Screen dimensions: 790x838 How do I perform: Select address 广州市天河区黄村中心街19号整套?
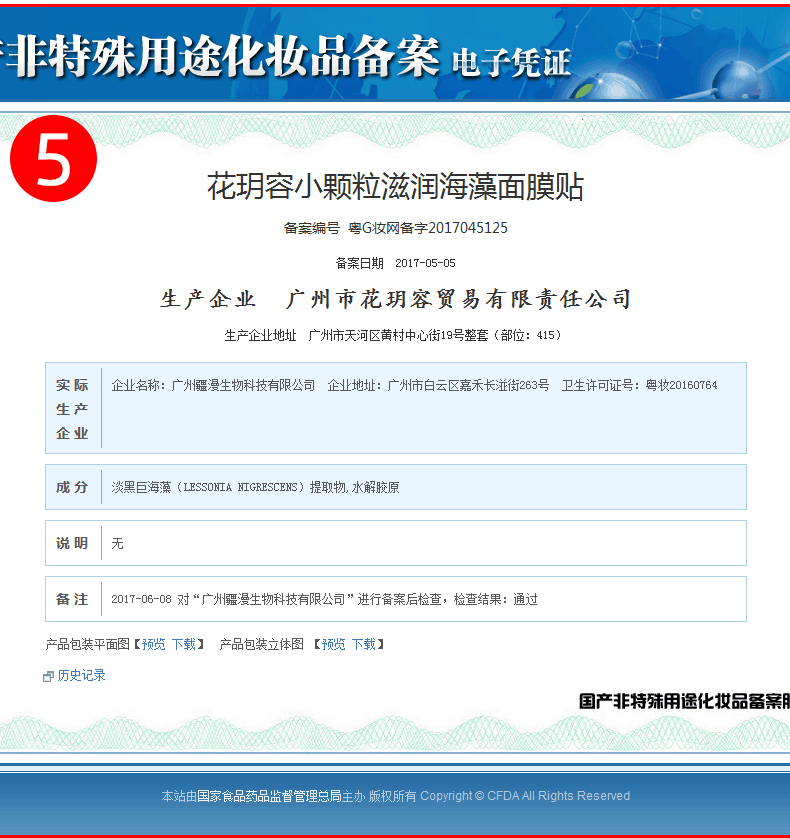click(x=398, y=336)
